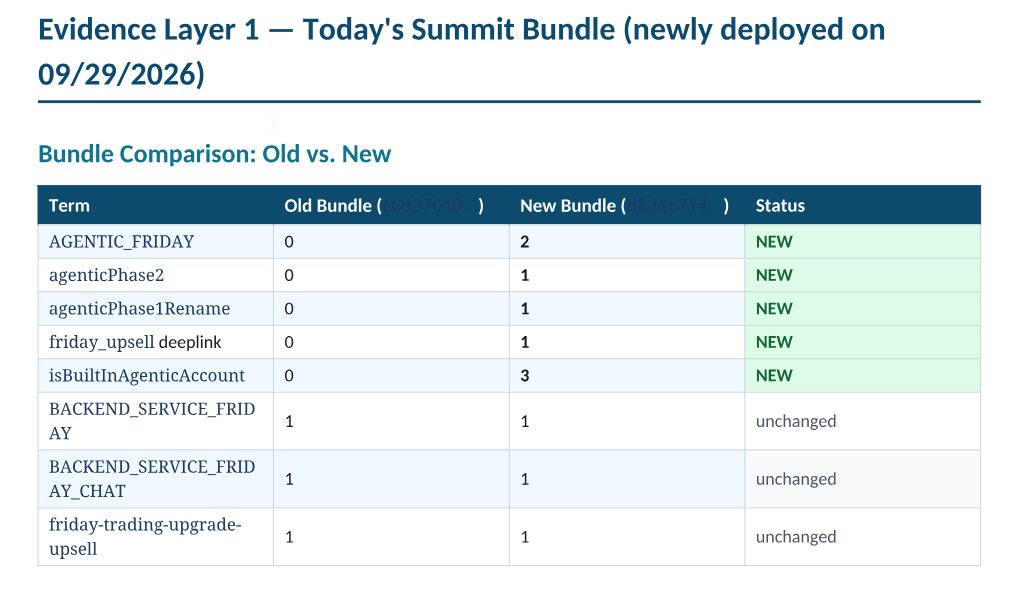The height and width of the screenshot is (592, 1011).
Task: Select New Bundle count "2" in AGENTIC_FRIDAY row
Action: (x=525, y=242)
